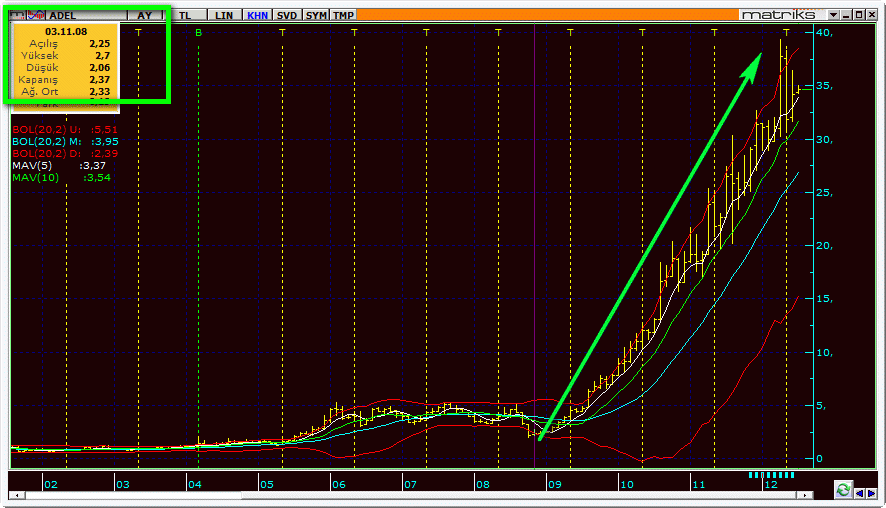Close the matriks chart window
Image resolution: width=886 pixels, height=508 pixels.
(x=871, y=15)
